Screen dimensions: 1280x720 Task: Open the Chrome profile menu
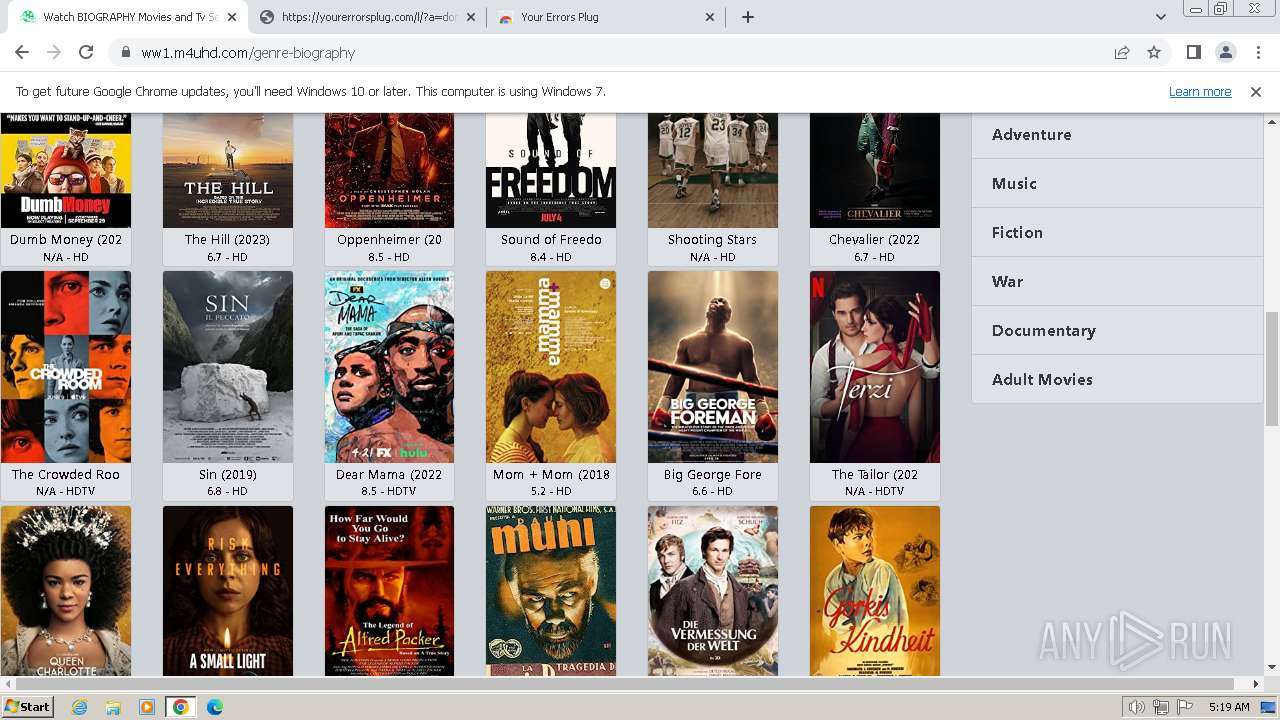pyautogui.click(x=1225, y=53)
